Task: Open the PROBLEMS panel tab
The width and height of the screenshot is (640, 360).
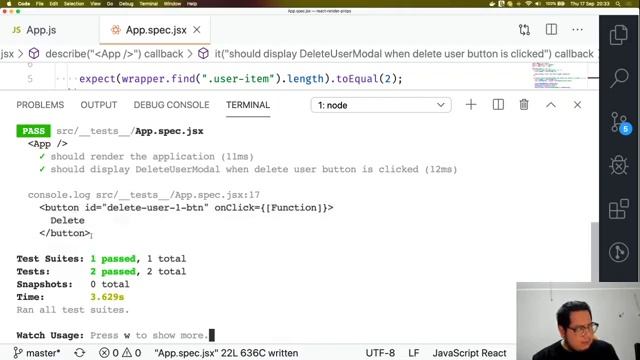Action: [40, 105]
